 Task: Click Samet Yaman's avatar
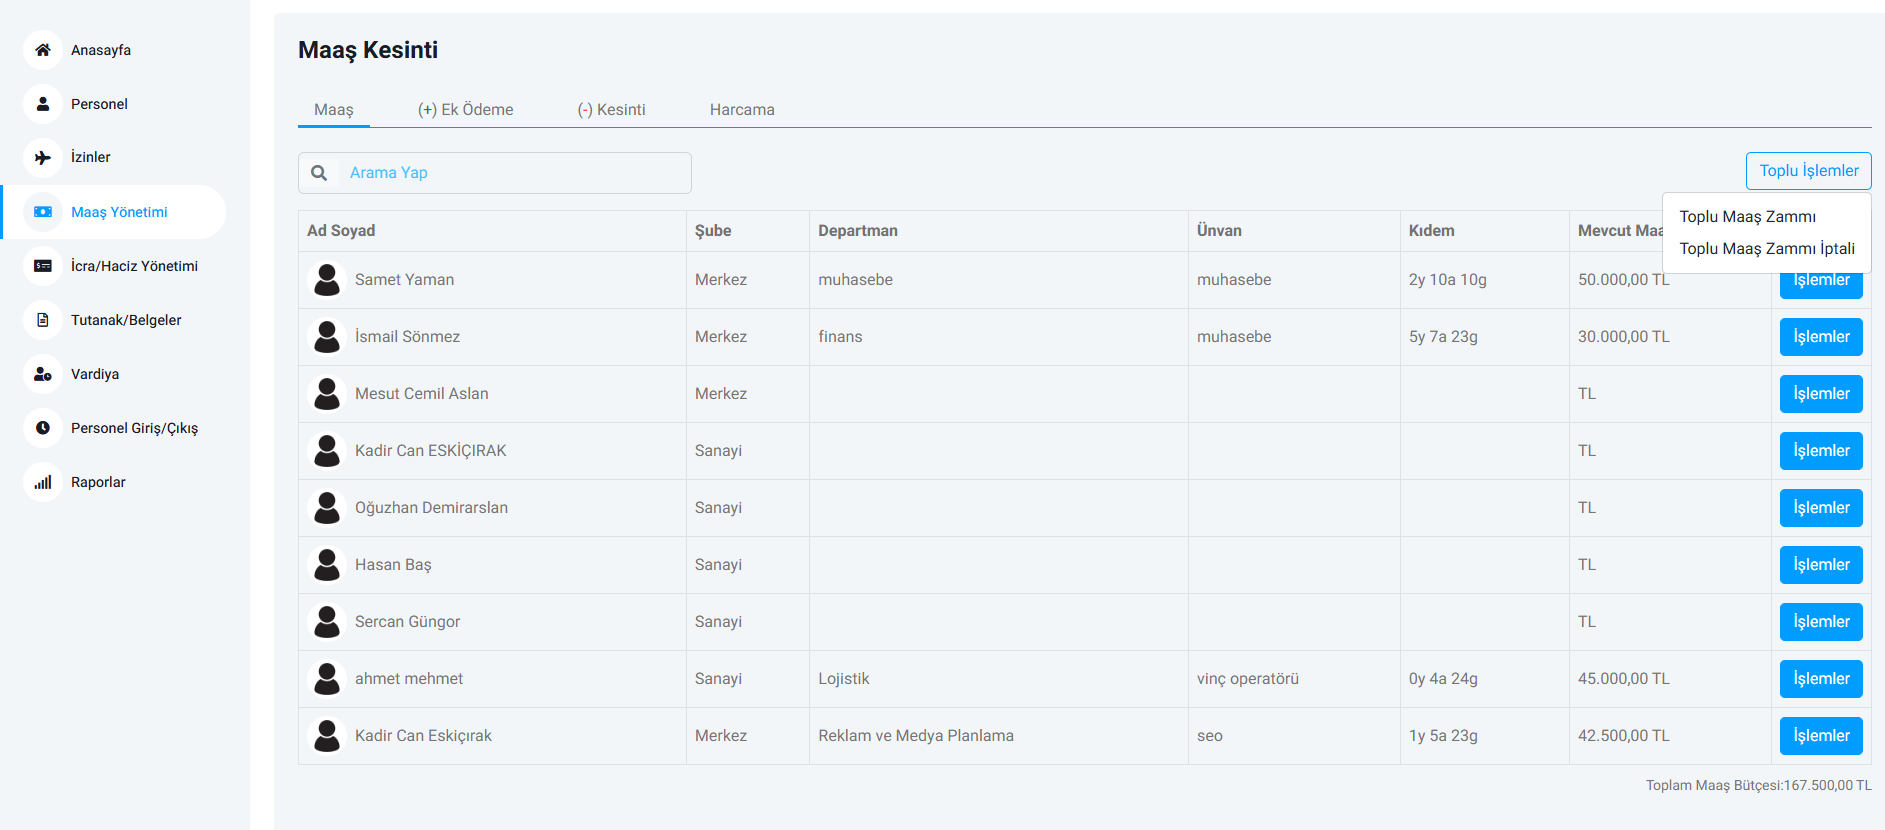pyautogui.click(x=327, y=280)
